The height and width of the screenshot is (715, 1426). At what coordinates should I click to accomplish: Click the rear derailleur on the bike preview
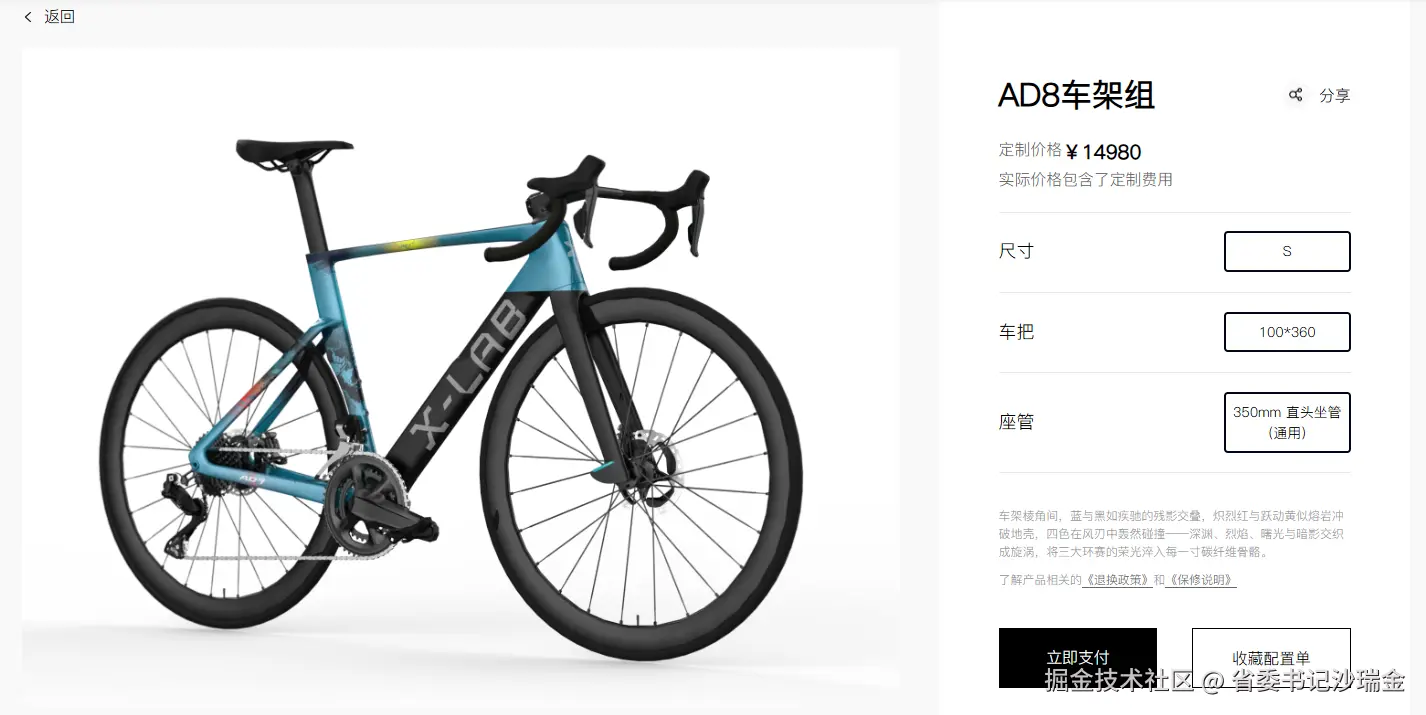[183, 515]
